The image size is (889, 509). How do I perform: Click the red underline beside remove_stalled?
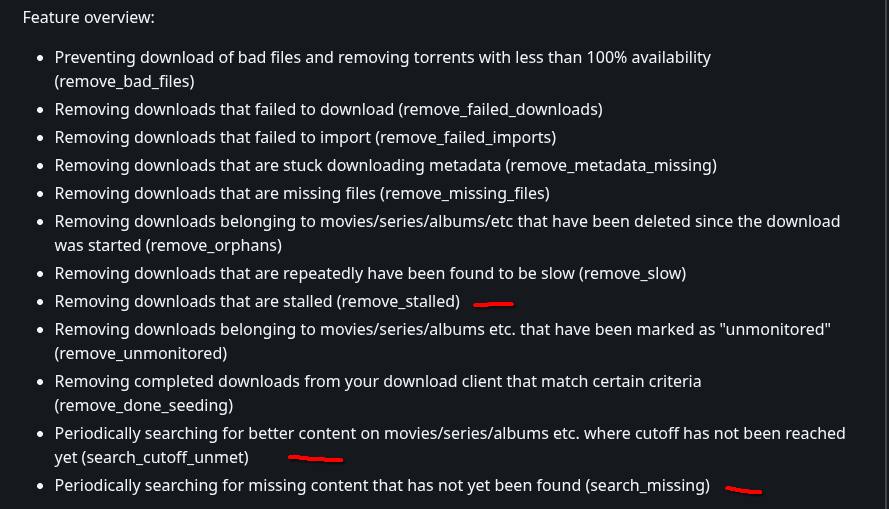point(493,303)
